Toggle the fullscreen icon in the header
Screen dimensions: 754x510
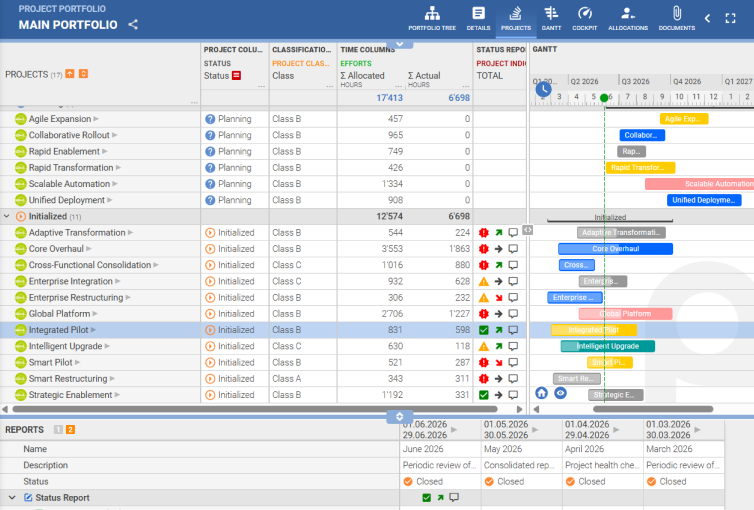click(730, 19)
